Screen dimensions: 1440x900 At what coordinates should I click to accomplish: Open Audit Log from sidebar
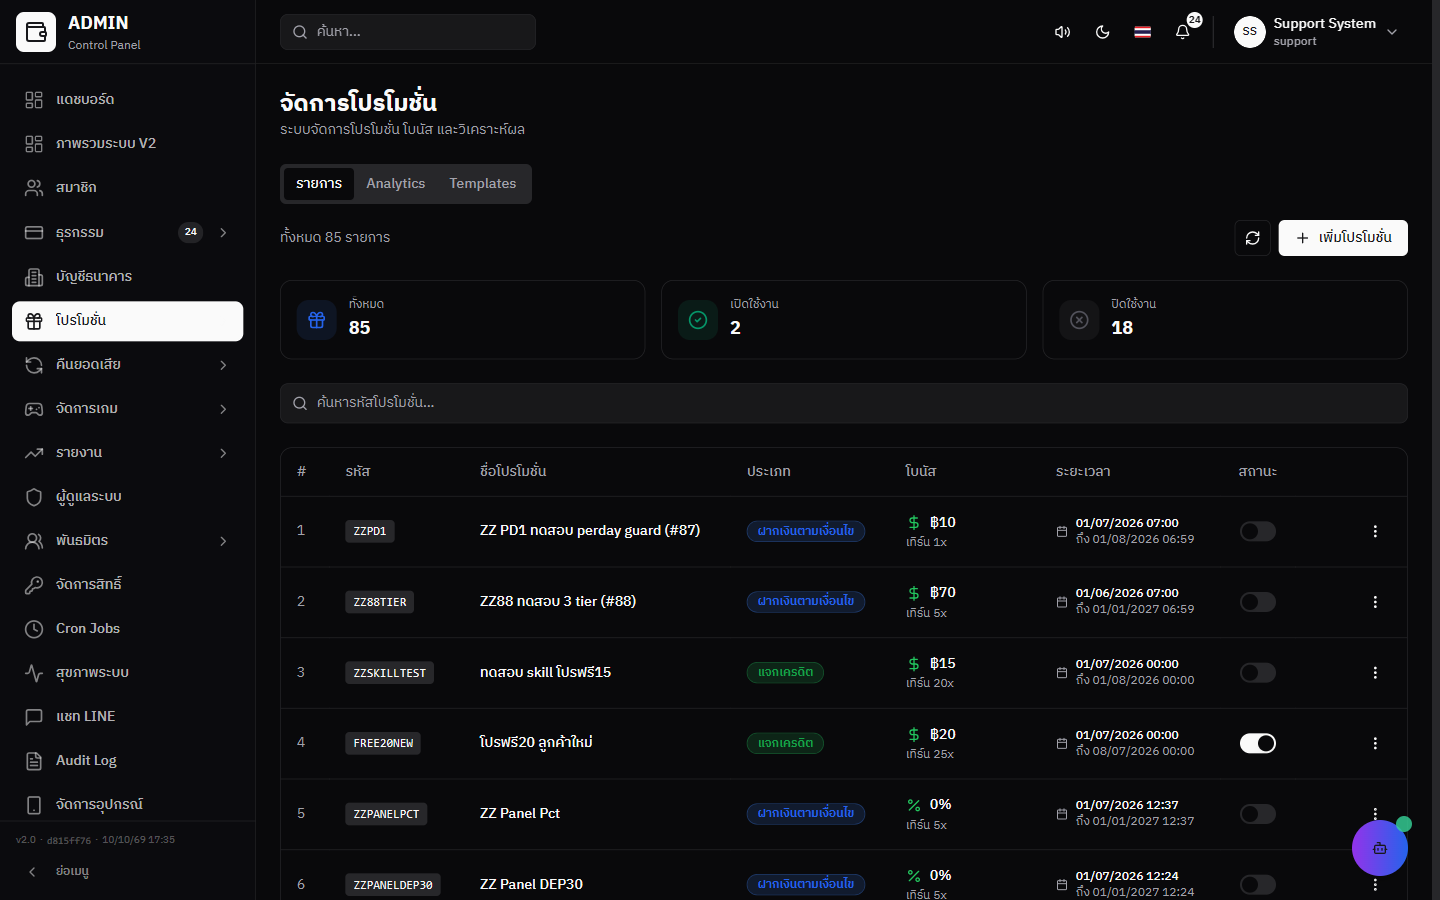(128, 761)
